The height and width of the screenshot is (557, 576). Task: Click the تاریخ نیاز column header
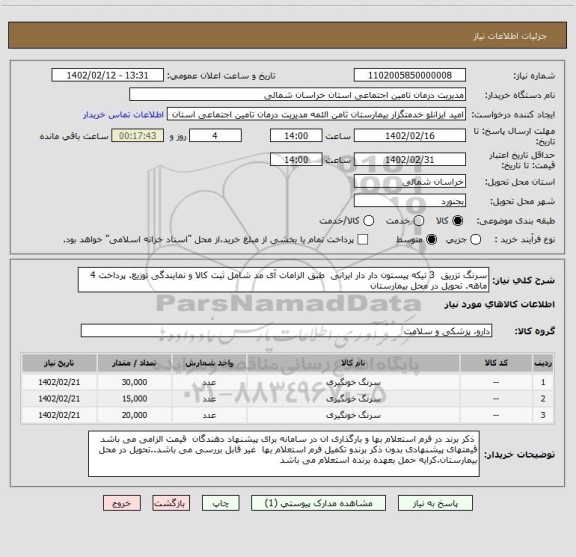point(59,363)
